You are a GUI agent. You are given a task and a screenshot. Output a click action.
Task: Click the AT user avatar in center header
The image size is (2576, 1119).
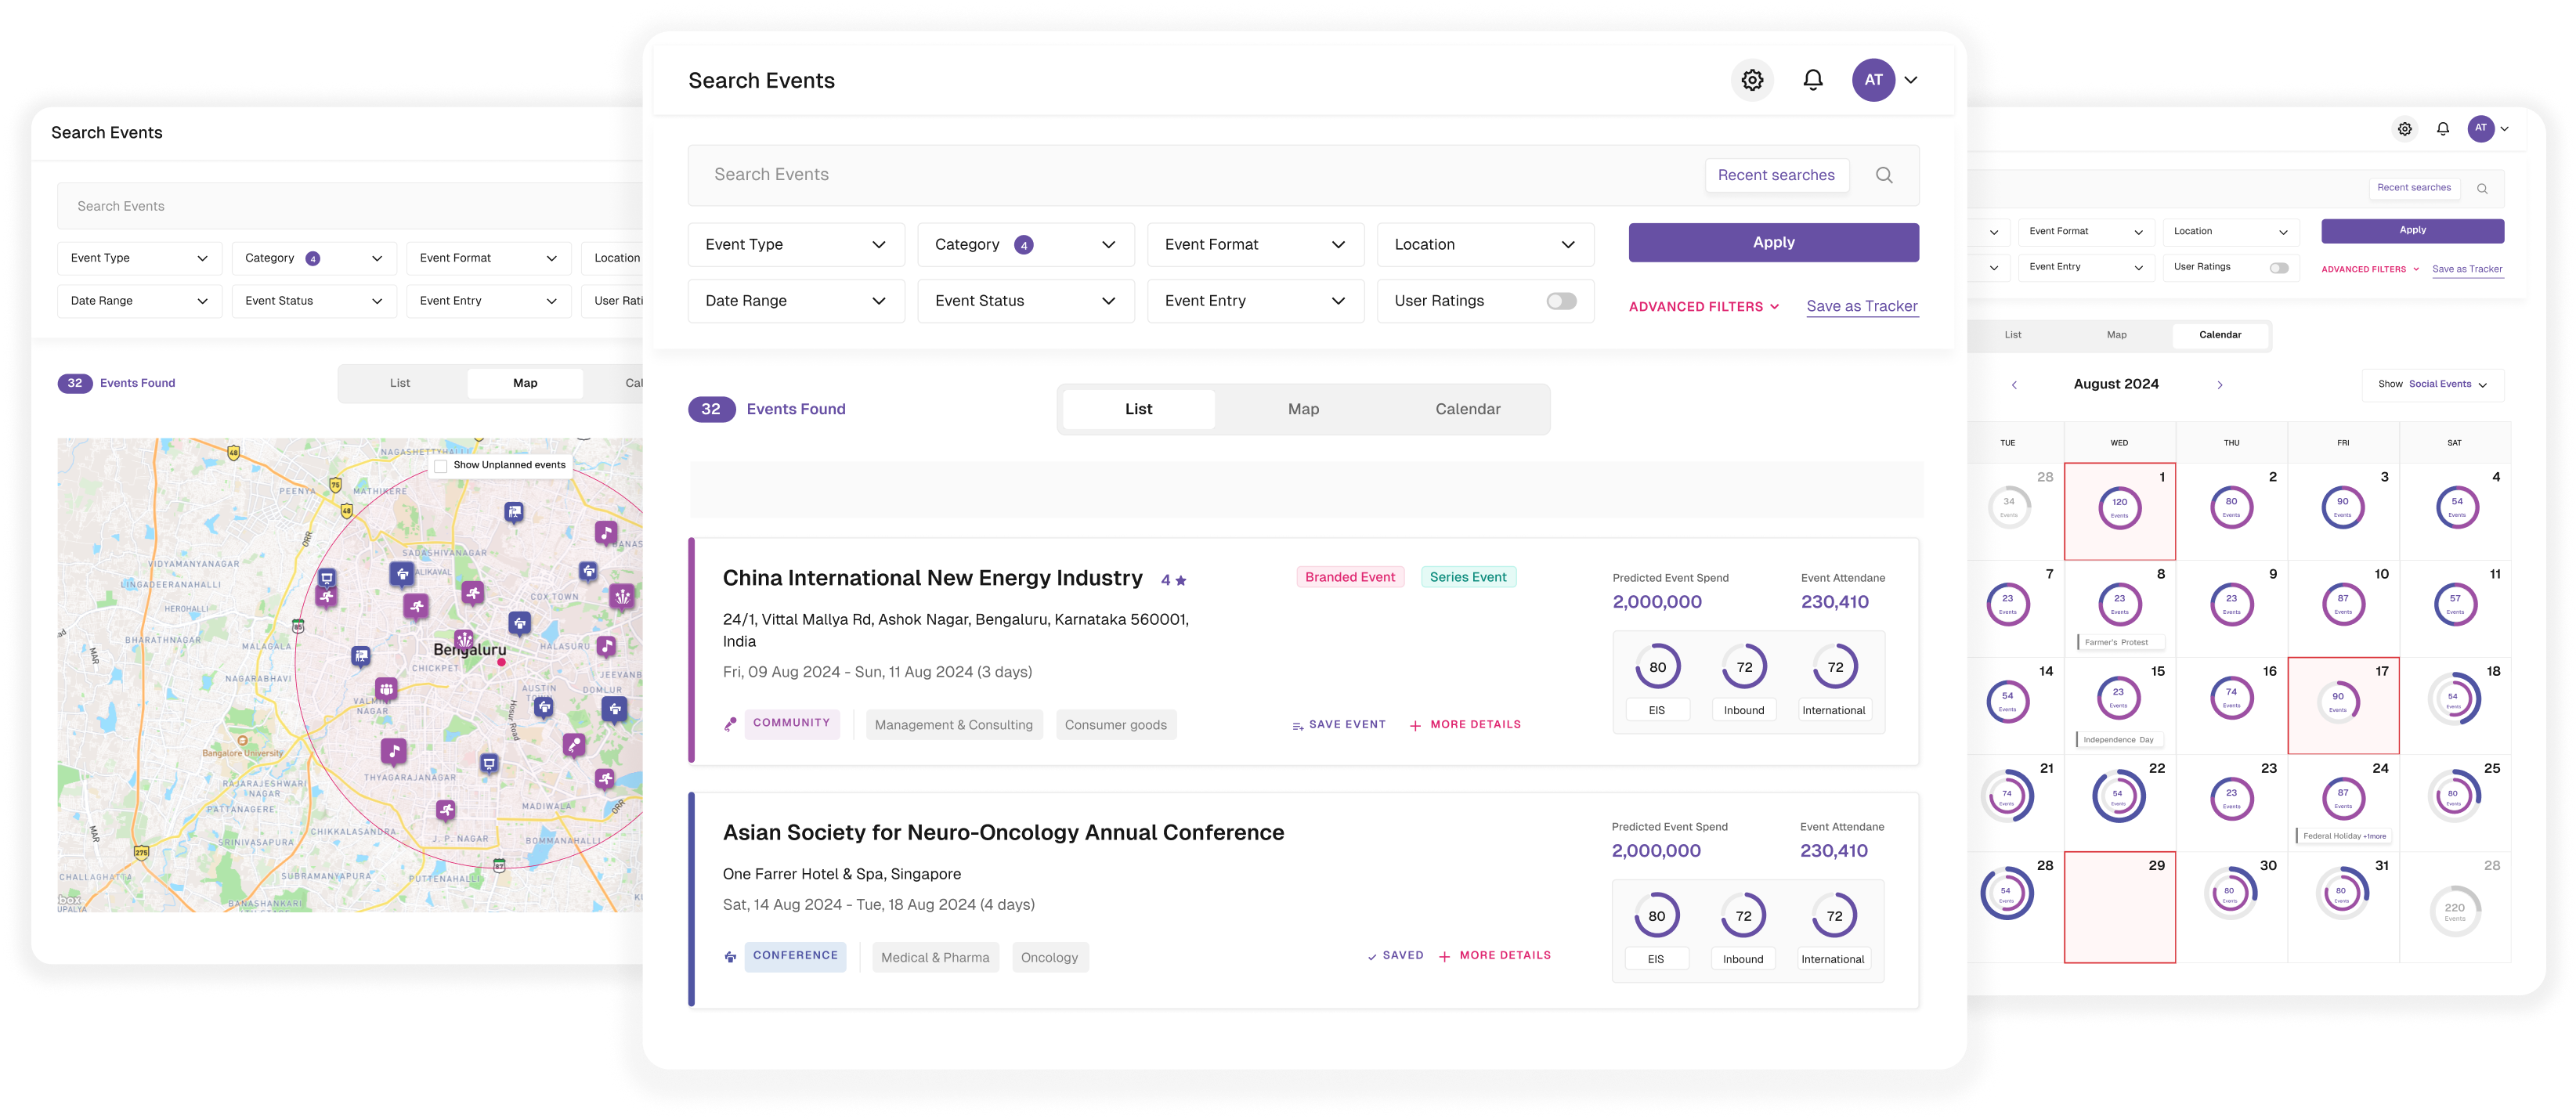pyautogui.click(x=1873, y=80)
